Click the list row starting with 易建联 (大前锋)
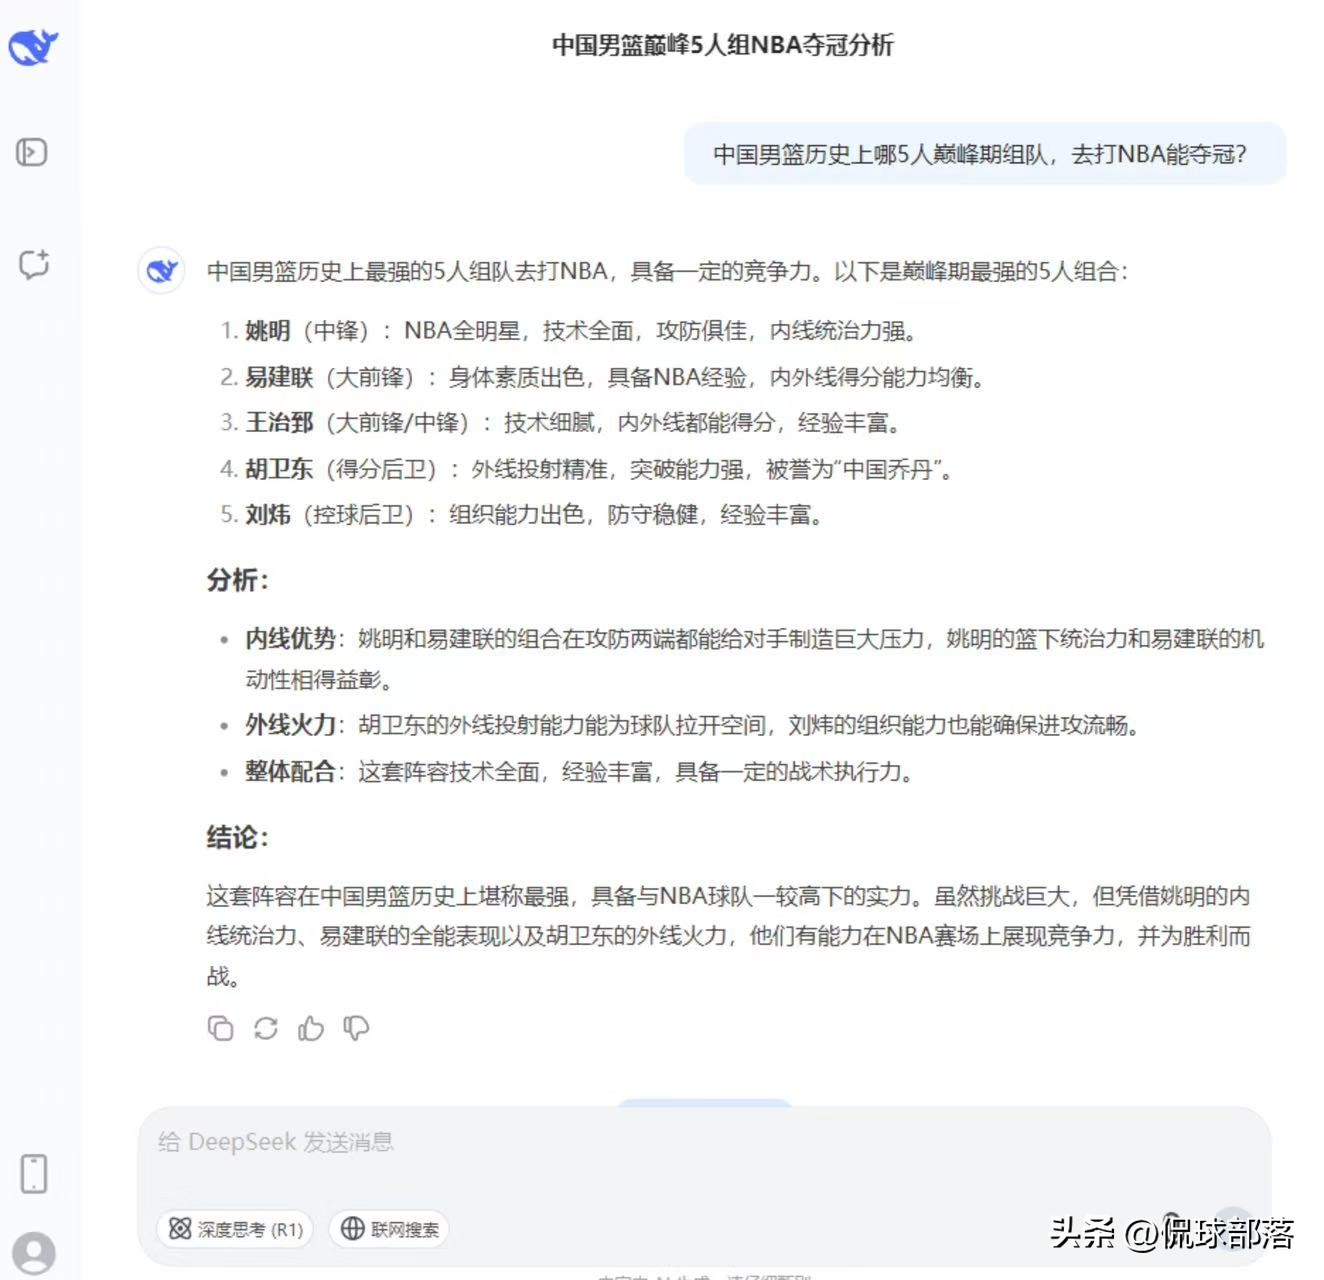1324x1280 pixels. (x=604, y=377)
